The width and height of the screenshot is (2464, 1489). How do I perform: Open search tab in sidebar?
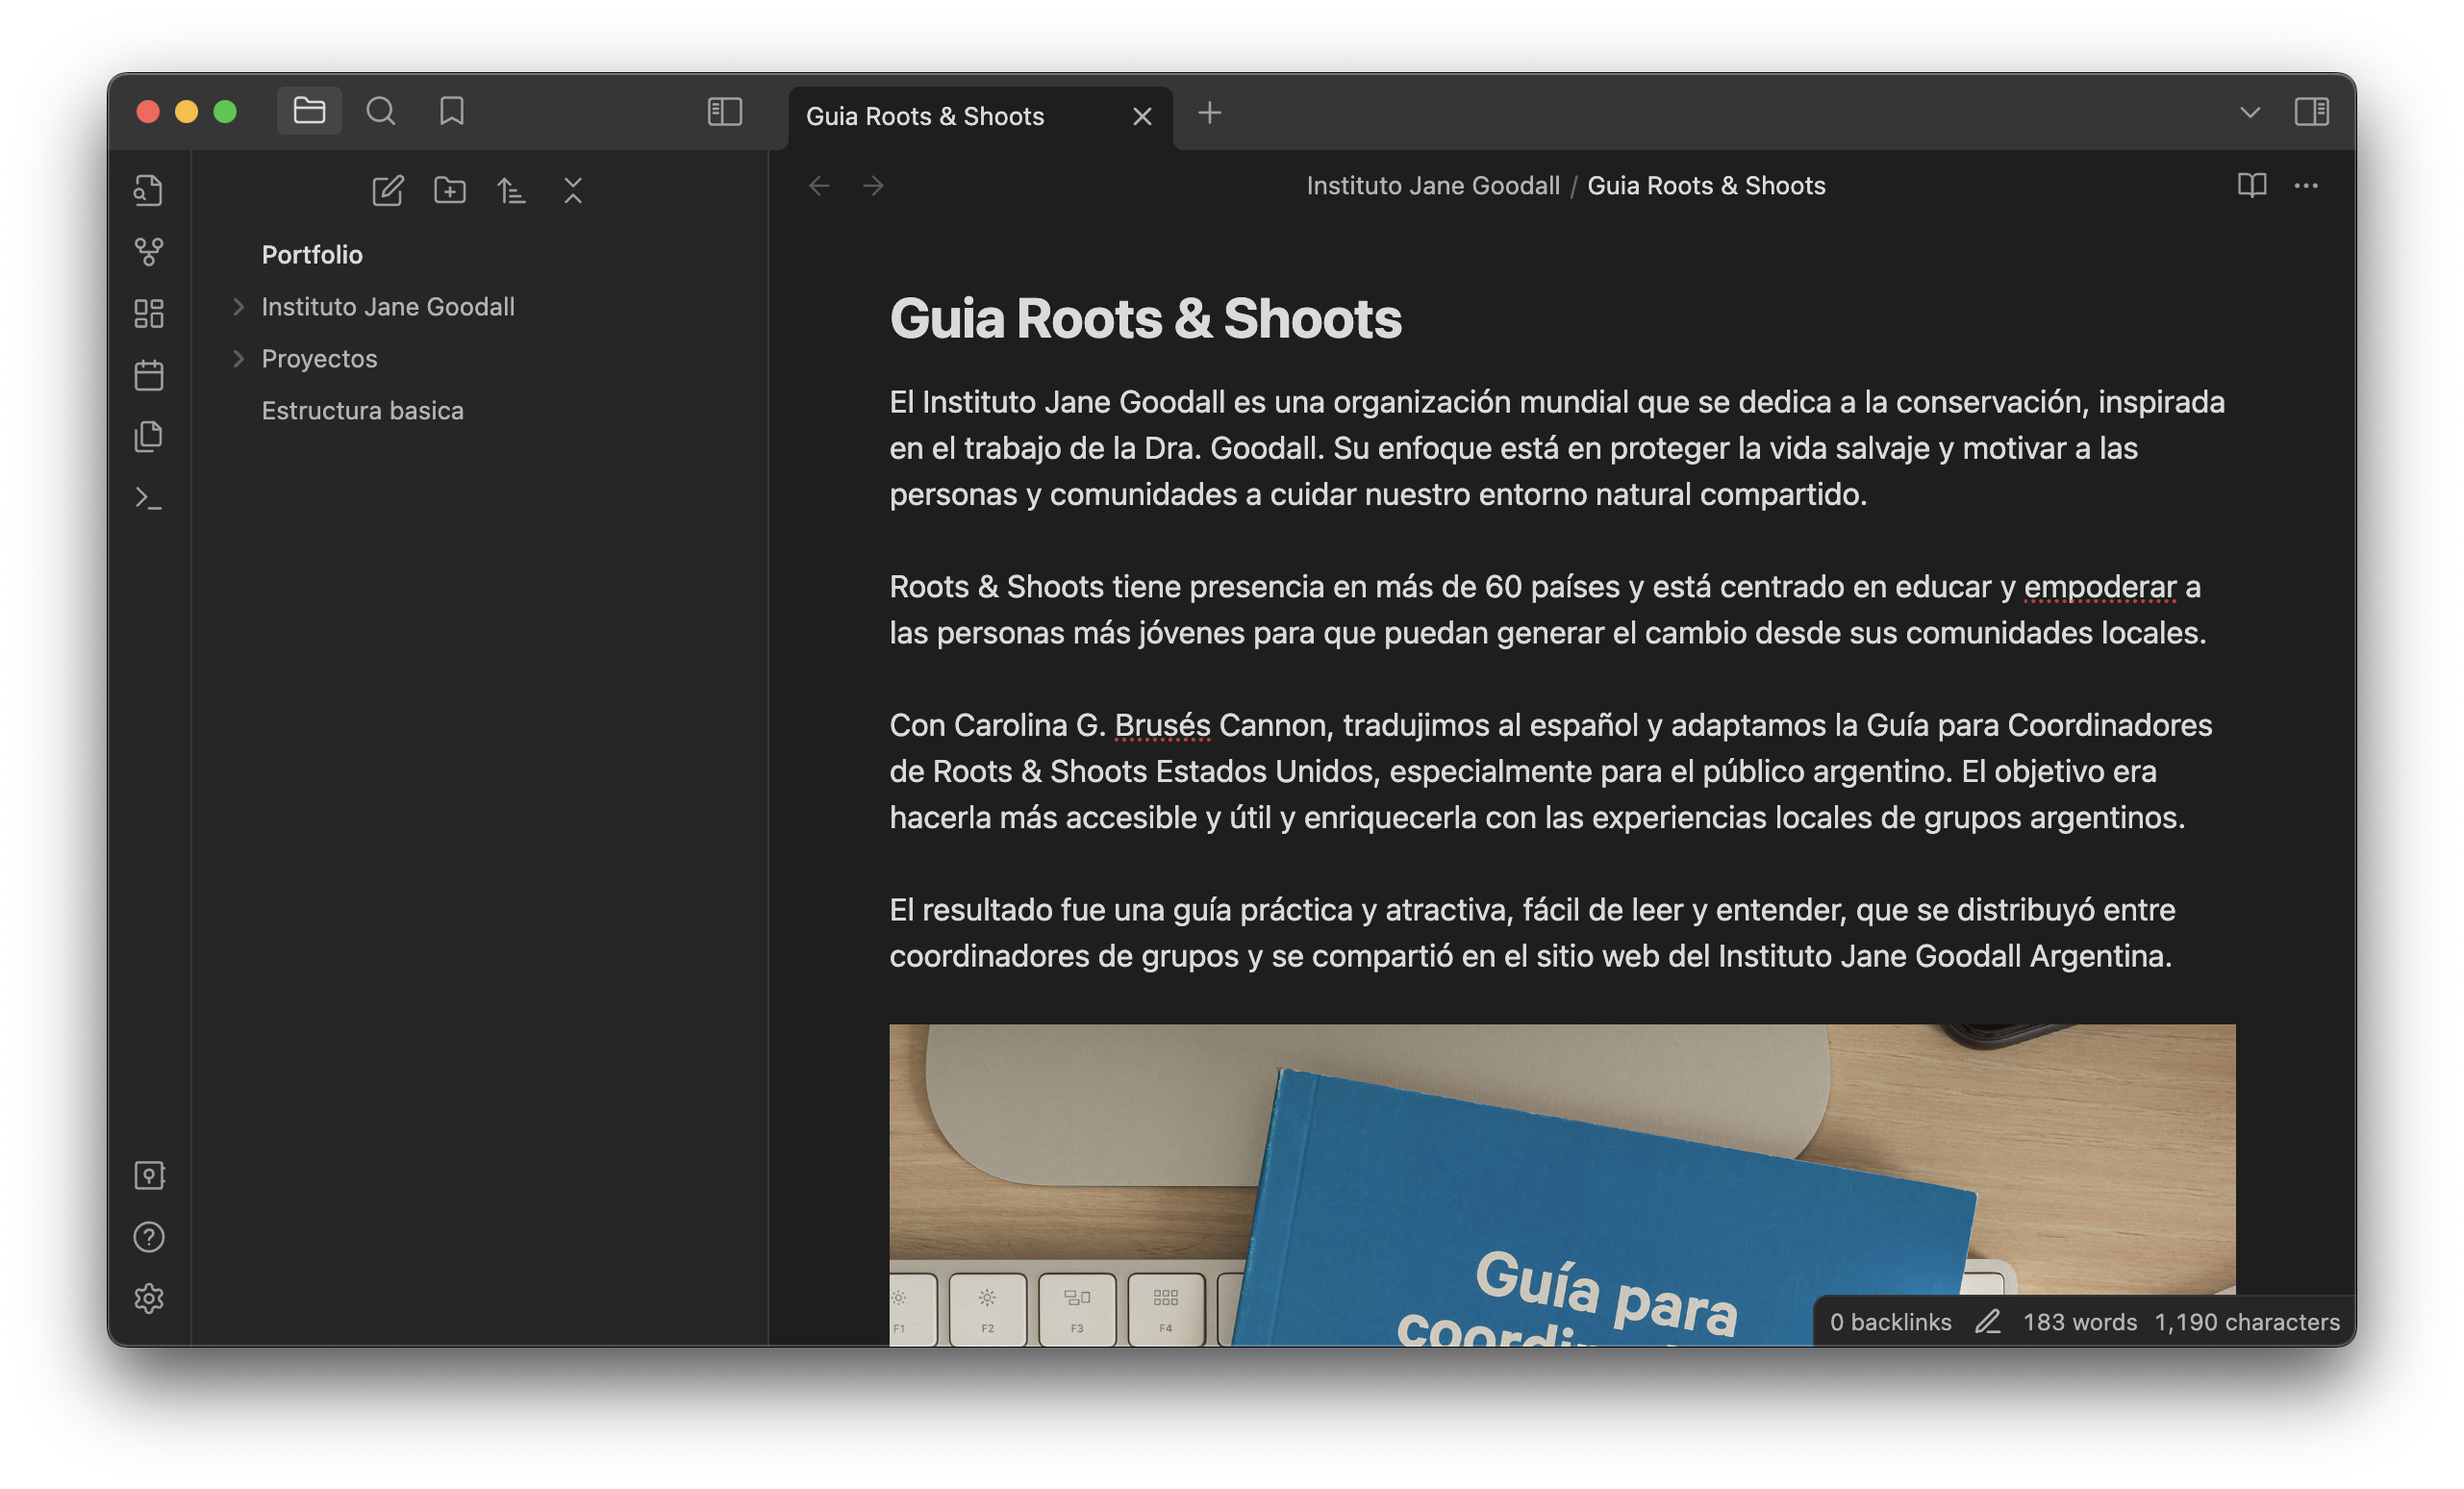380,111
